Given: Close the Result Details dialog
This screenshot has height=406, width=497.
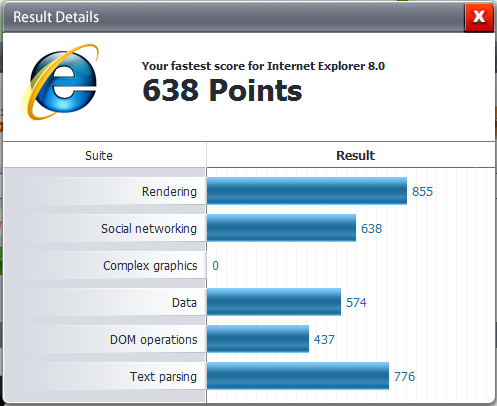Looking at the screenshot, I should click(479, 17).
